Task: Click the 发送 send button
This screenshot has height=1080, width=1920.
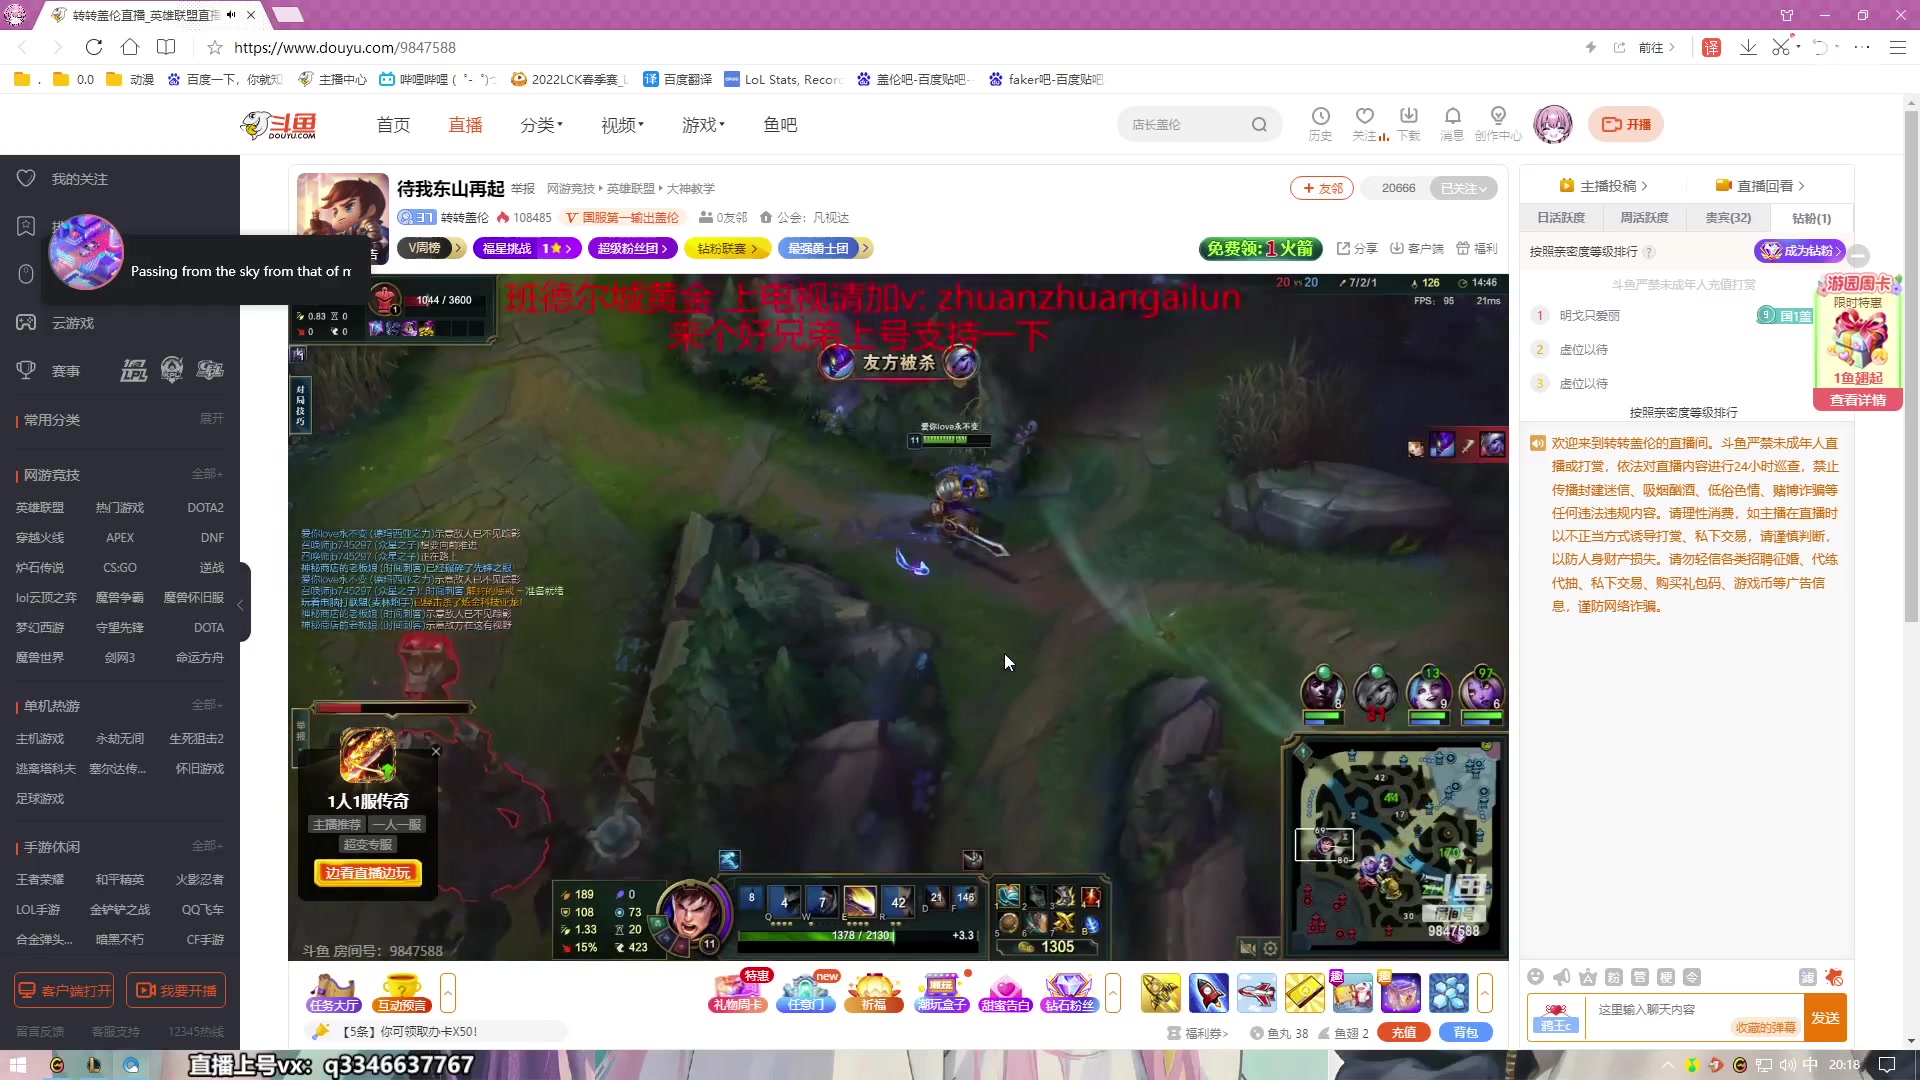Action: tap(1825, 1018)
